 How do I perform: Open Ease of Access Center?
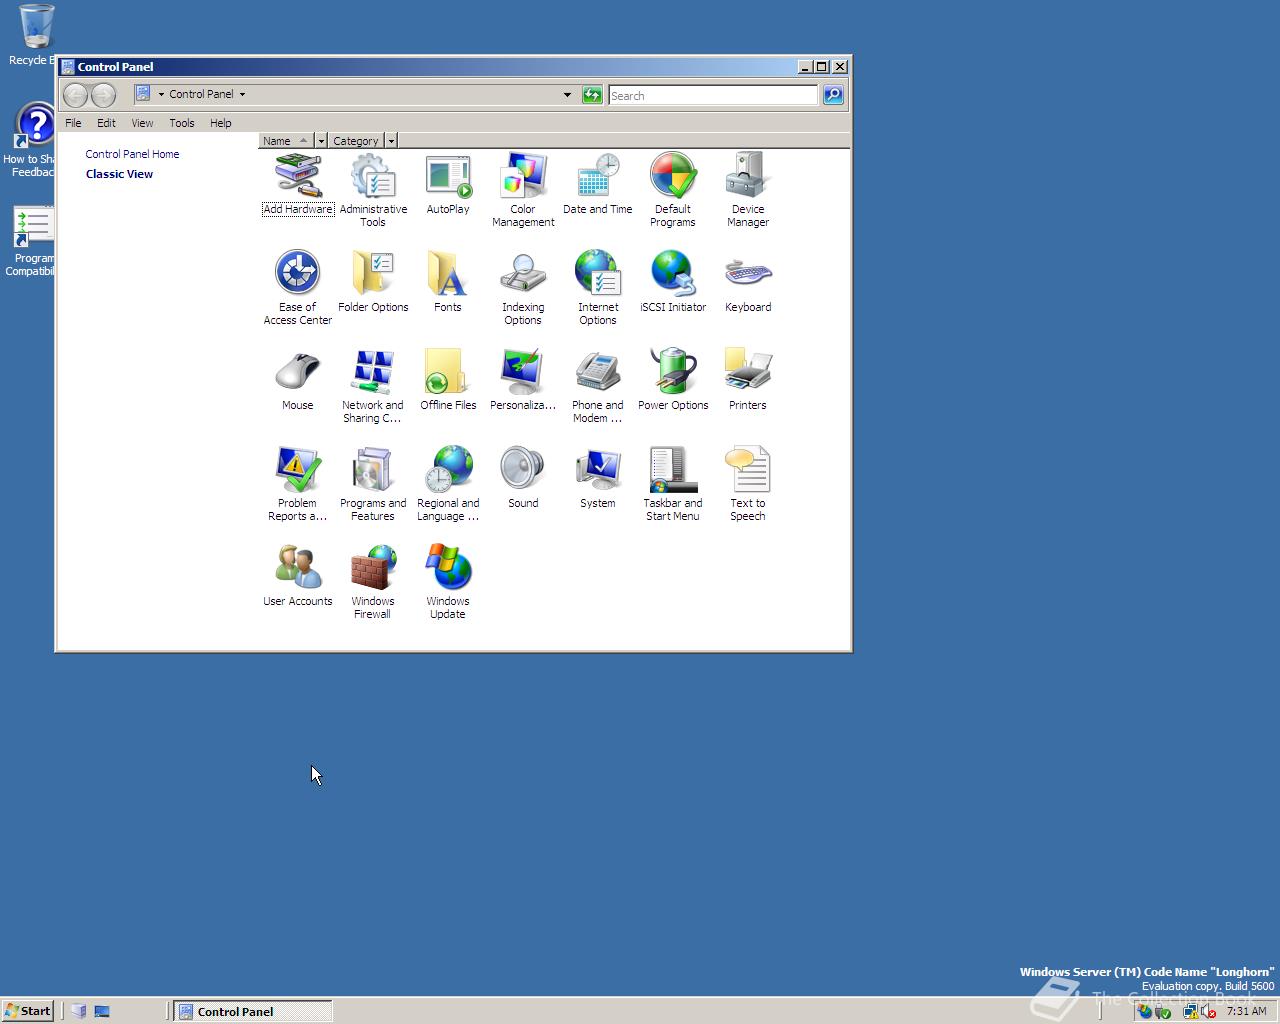point(298,288)
